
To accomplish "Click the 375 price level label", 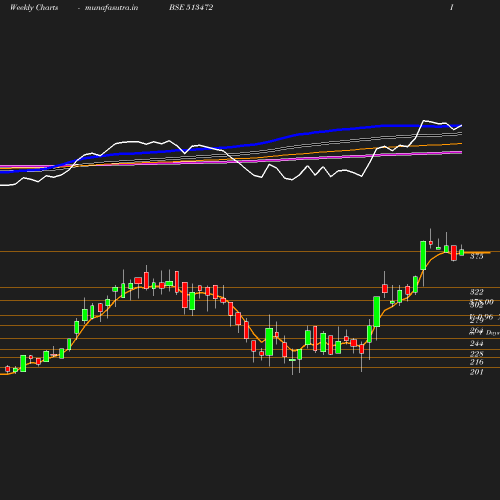I will tap(477, 256).
